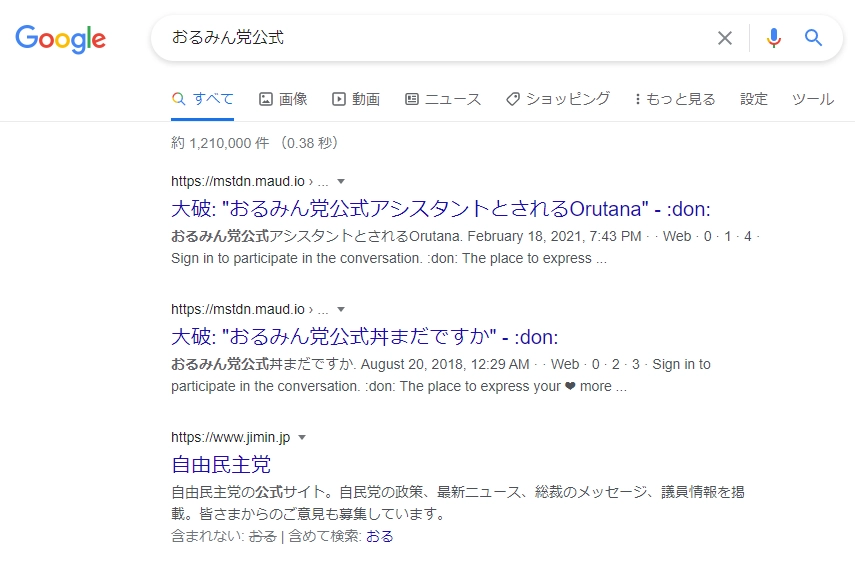This screenshot has width=855, height=568.
Task: Click the おる include-search link
Action: tap(380, 536)
